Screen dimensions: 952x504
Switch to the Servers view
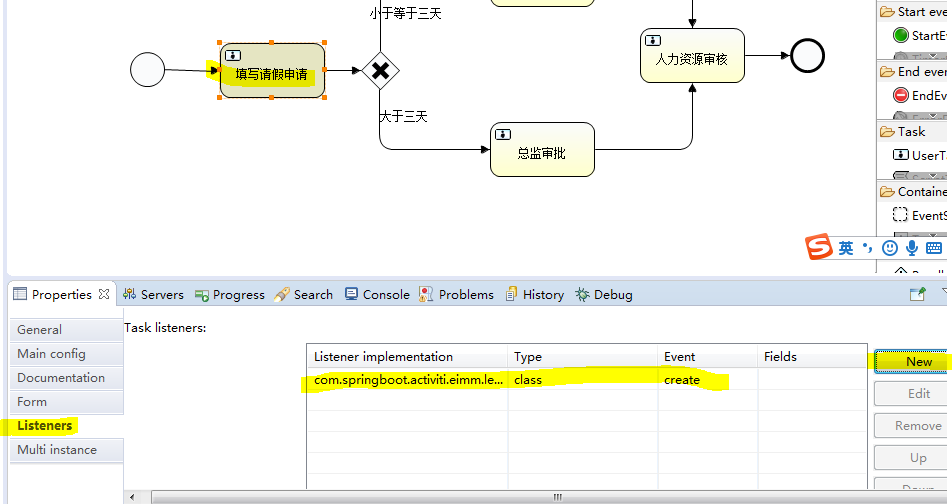[153, 295]
